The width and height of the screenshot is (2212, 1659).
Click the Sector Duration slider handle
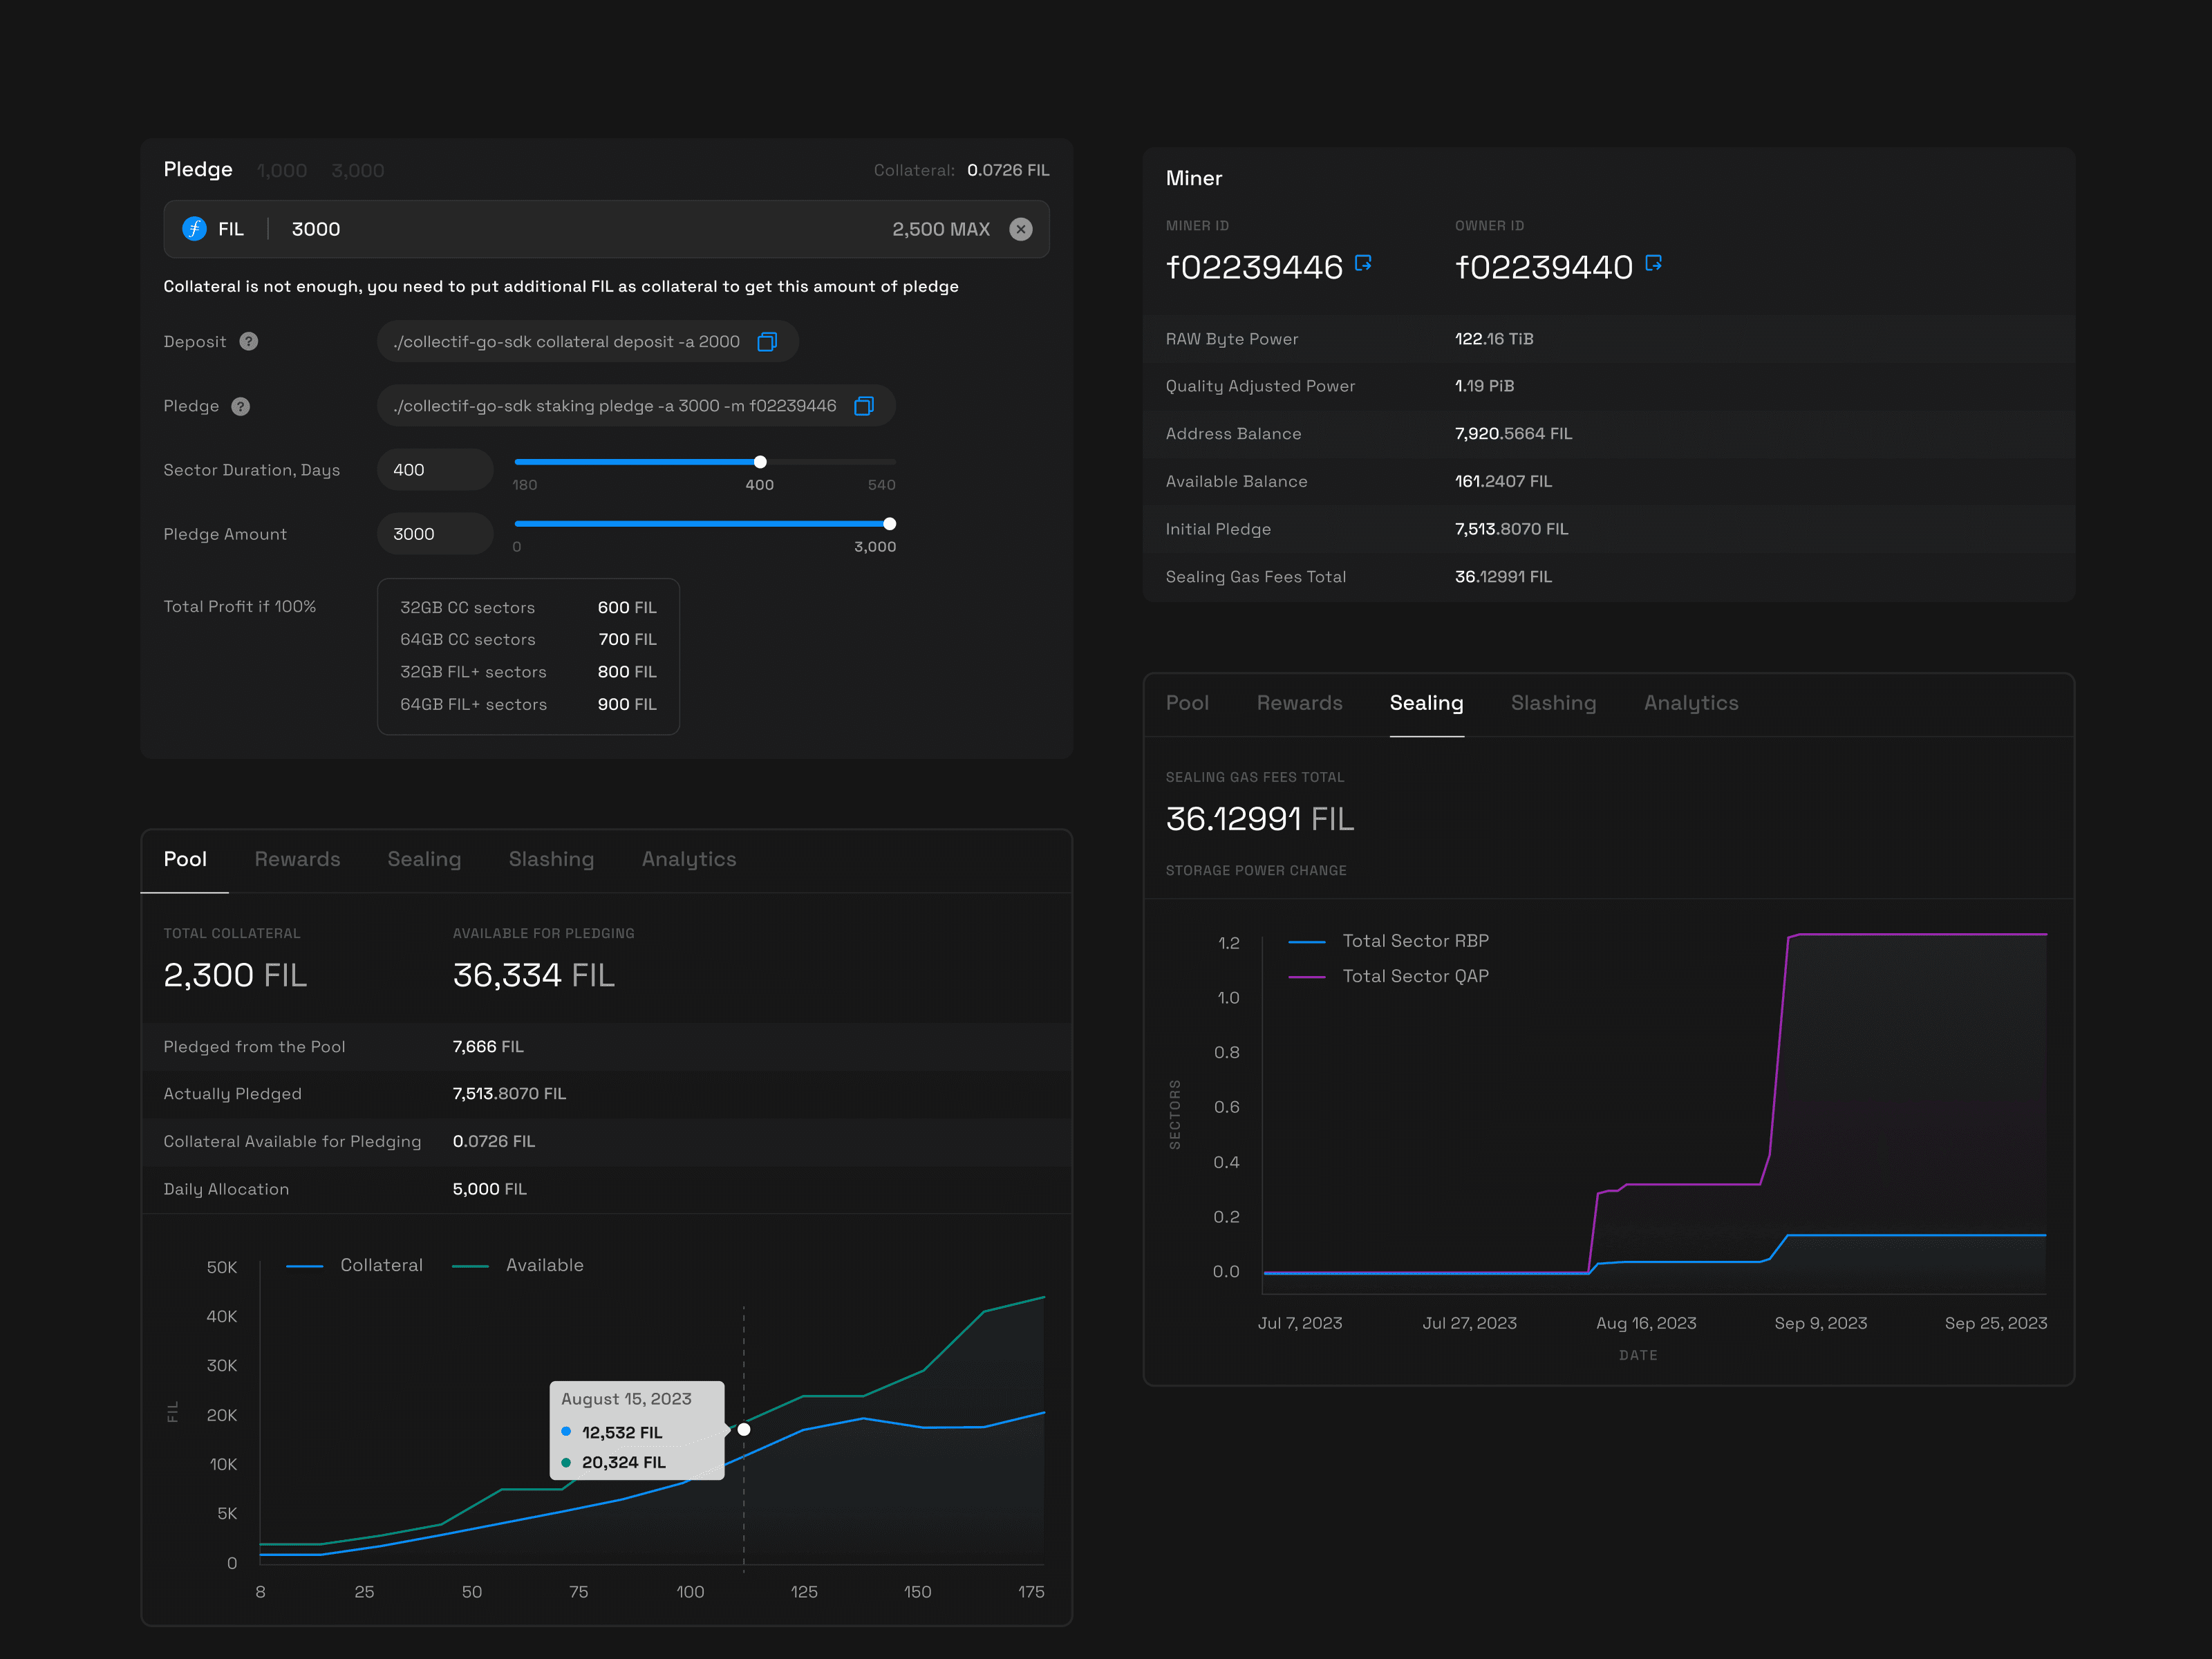pyautogui.click(x=760, y=462)
